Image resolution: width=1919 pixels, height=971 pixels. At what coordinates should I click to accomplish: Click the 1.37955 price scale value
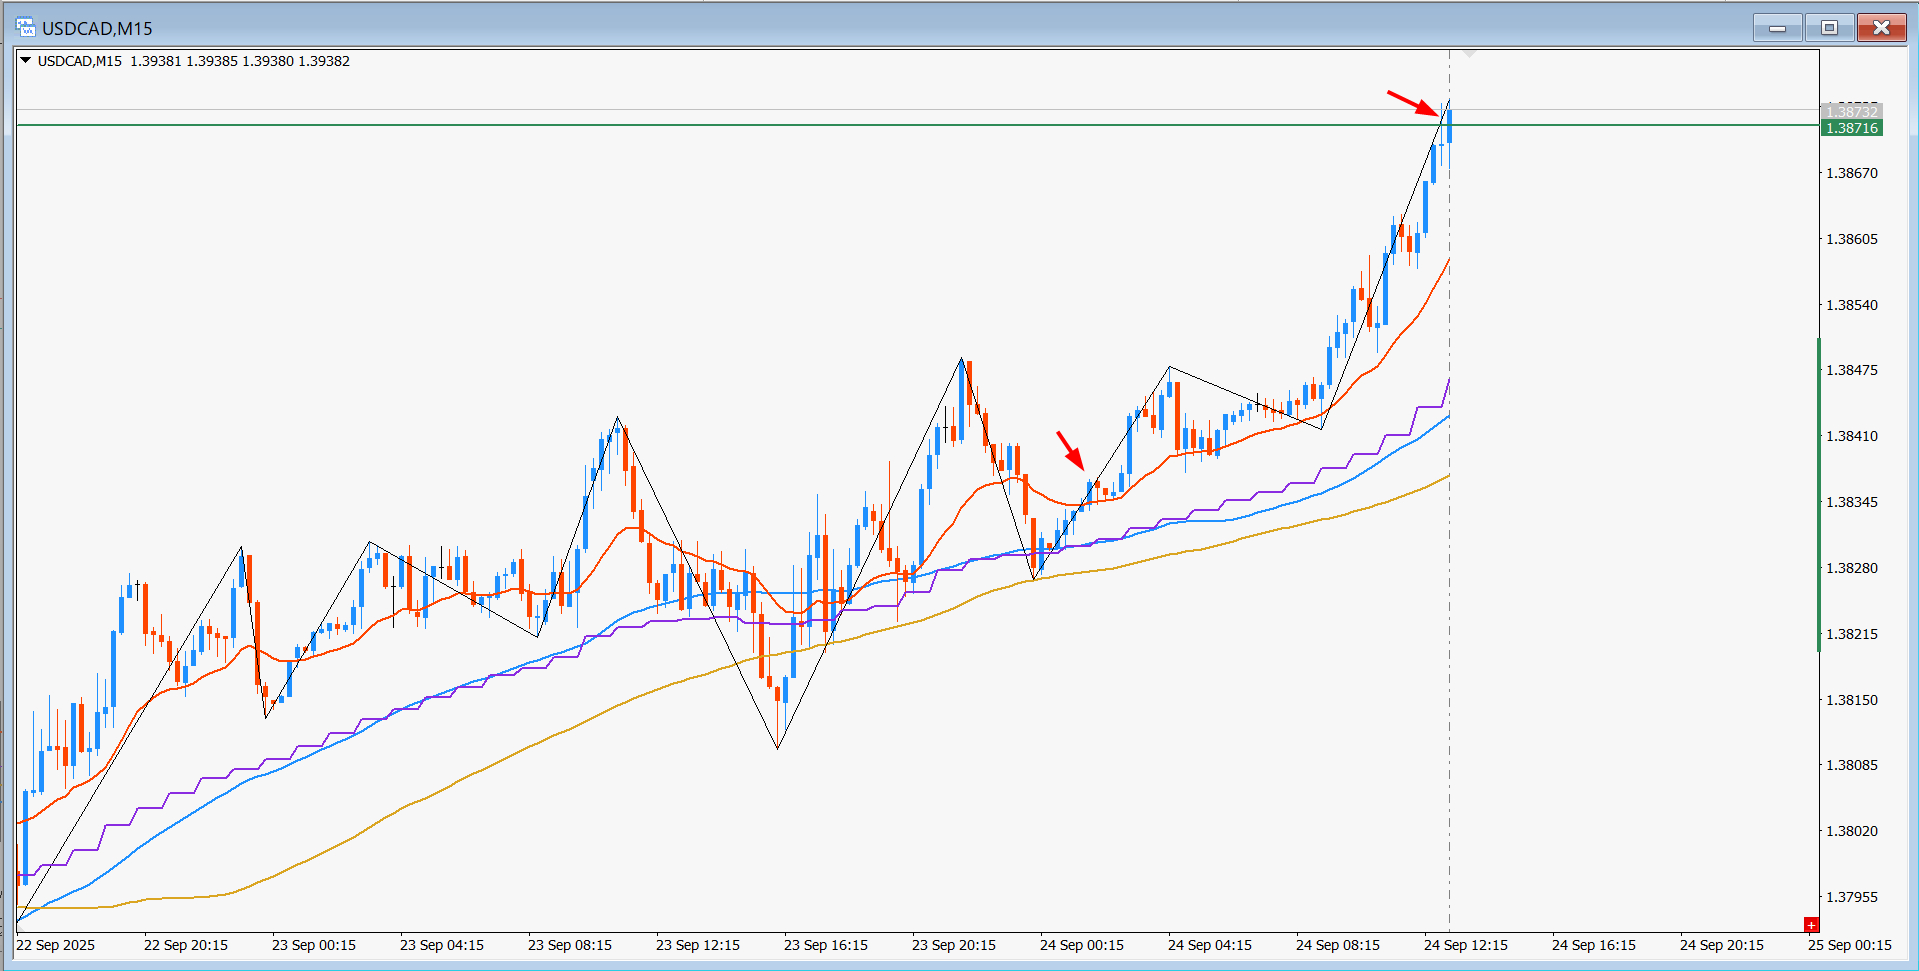pos(1852,897)
